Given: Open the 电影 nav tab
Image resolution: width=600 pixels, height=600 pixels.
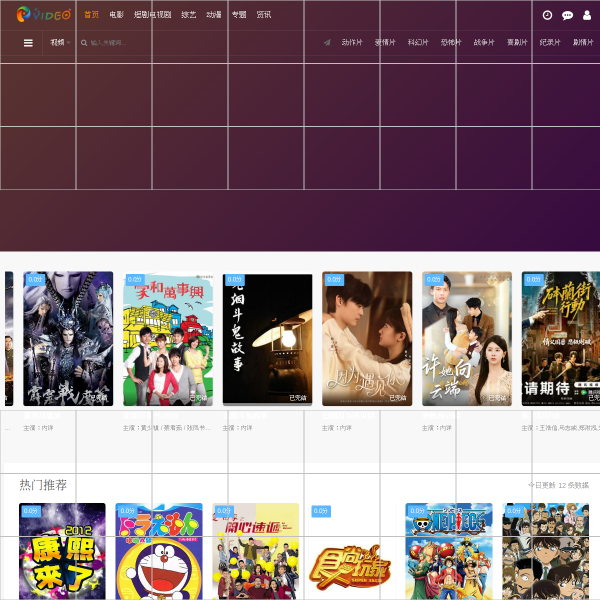Looking at the screenshot, I should [116, 15].
